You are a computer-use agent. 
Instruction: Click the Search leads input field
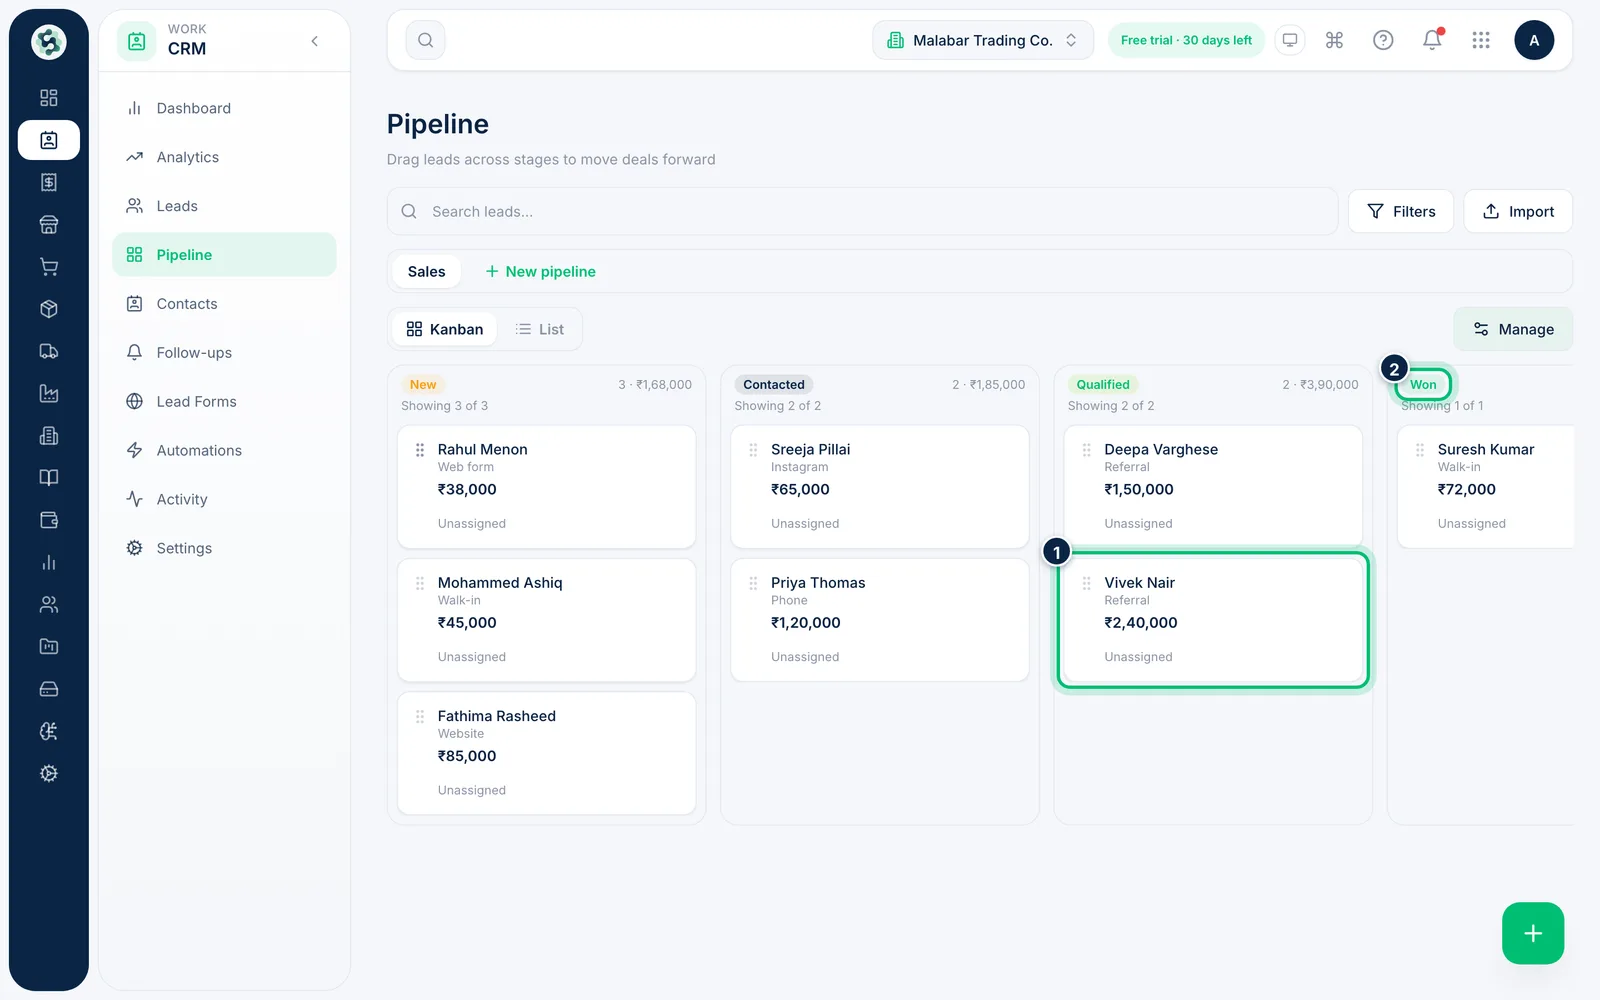click(x=862, y=211)
